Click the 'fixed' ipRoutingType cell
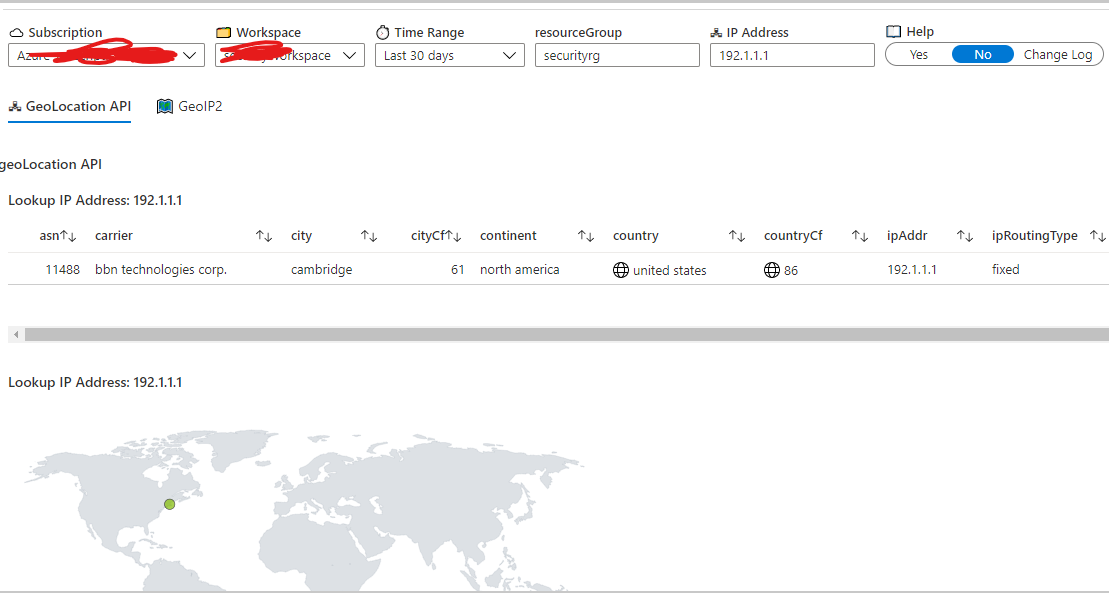The image size is (1109, 593). pos(1006,270)
